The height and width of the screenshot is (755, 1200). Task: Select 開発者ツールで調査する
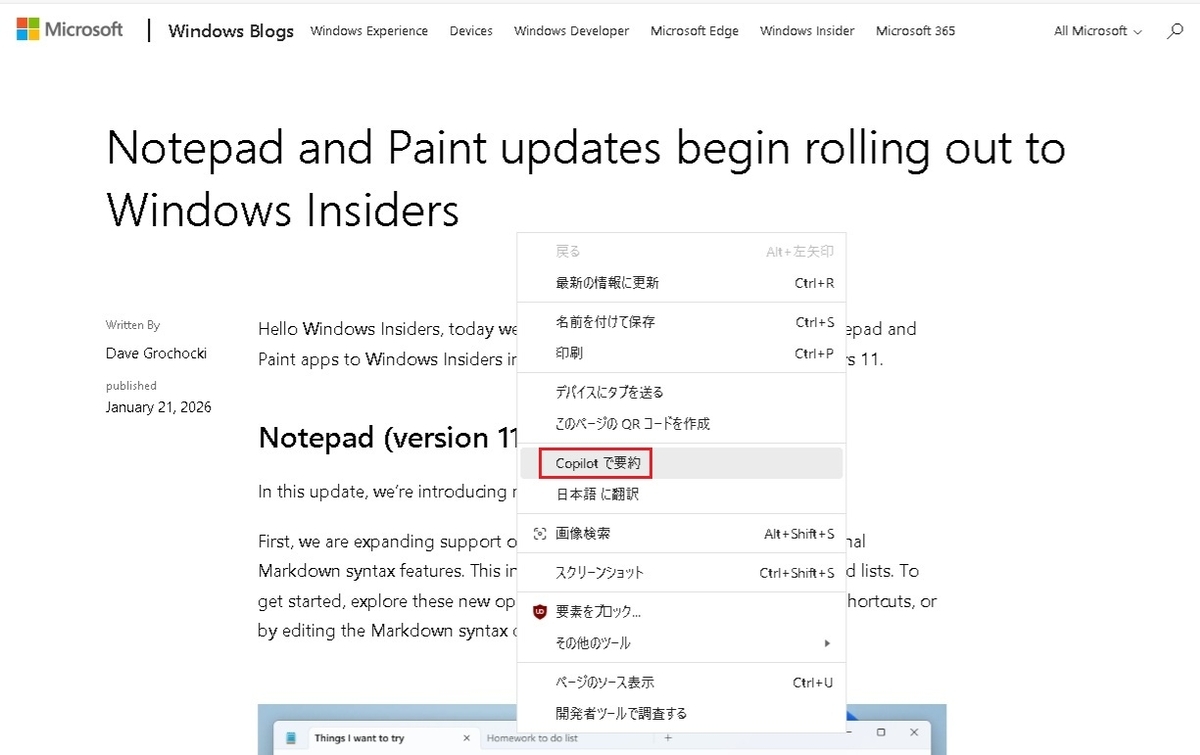point(681,713)
